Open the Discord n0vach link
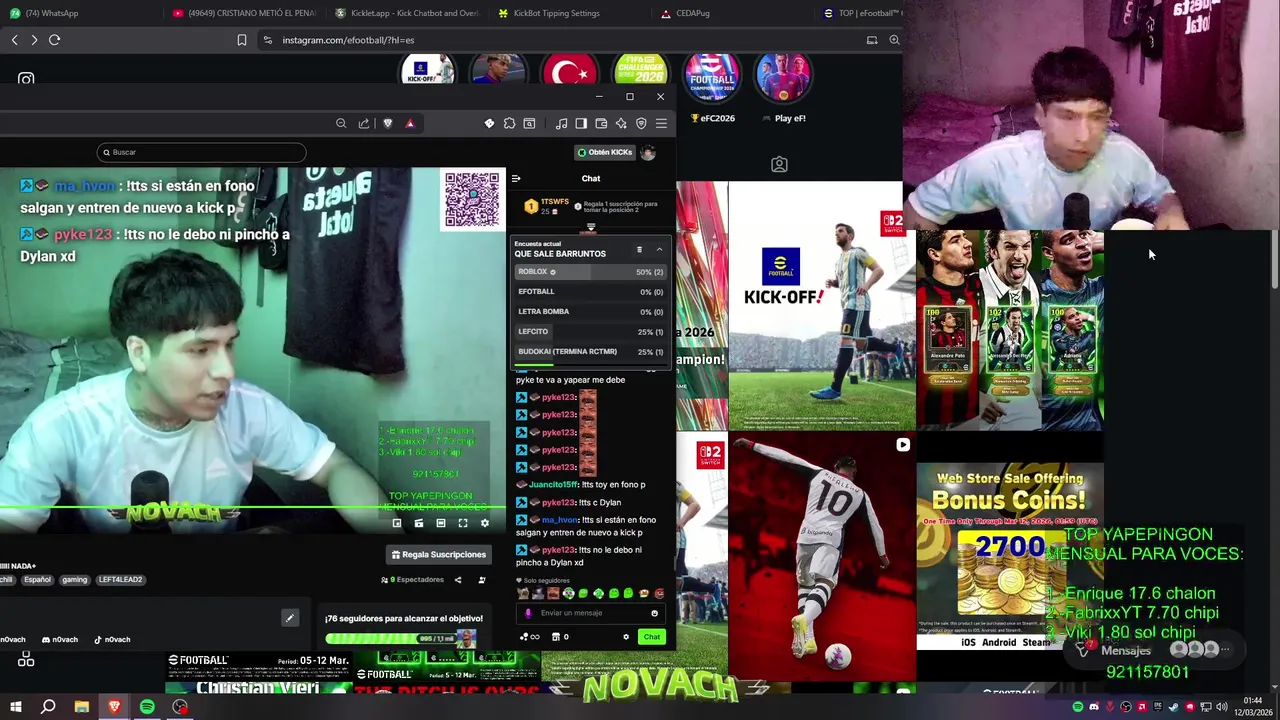This screenshot has width=1280, height=720. point(59,640)
